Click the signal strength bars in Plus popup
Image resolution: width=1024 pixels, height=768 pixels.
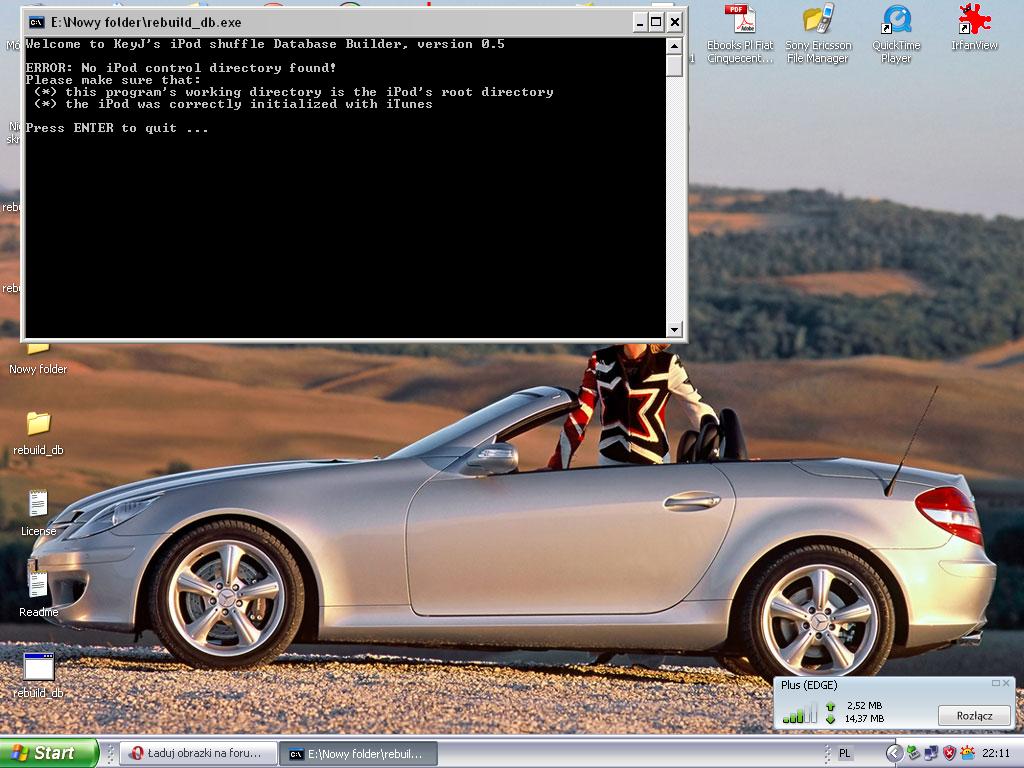point(800,713)
